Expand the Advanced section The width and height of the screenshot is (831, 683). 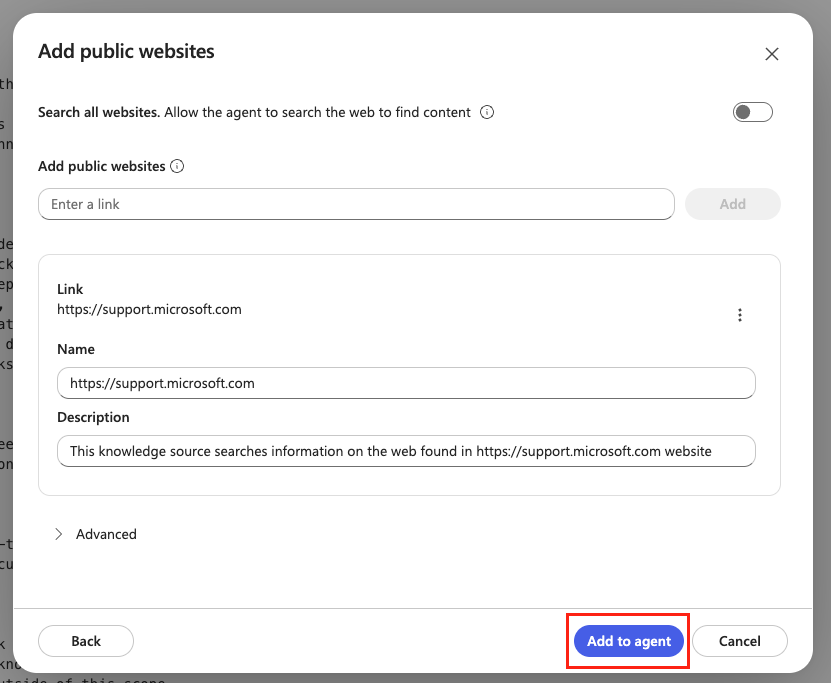(96, 534)
